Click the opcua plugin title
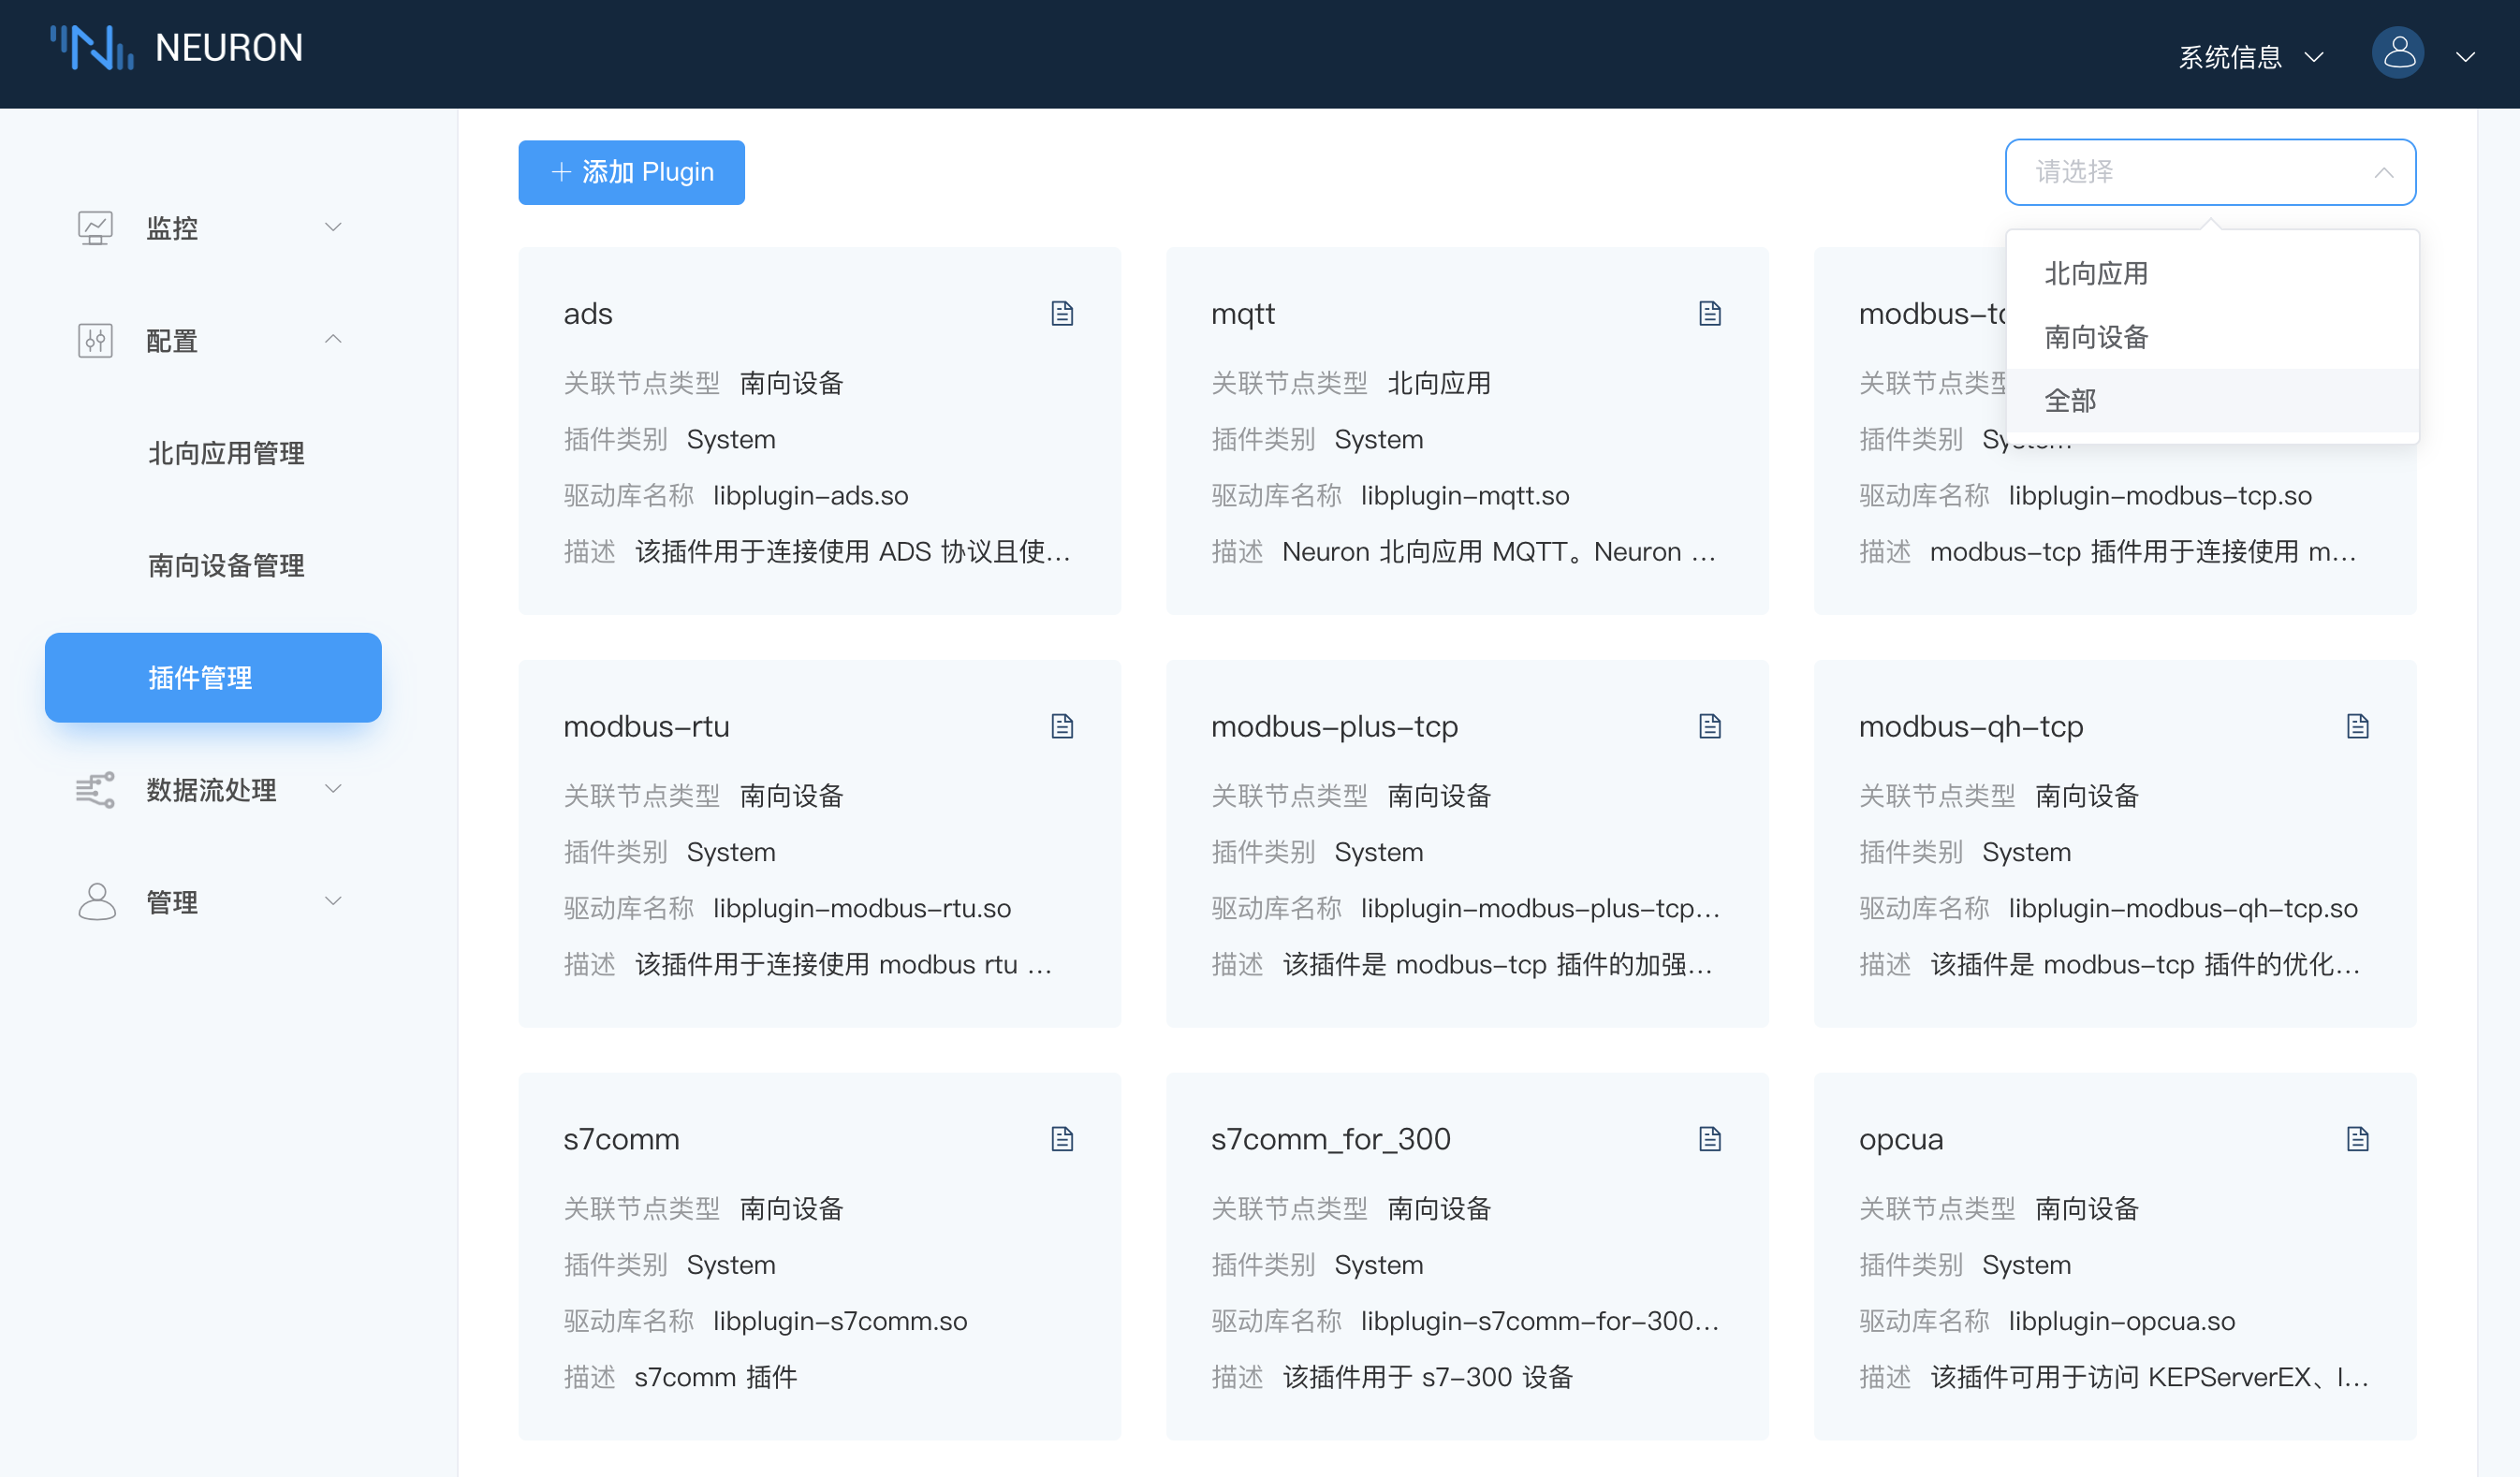The height and width of the screenshot is (1477, 2520). (1901, 1141)
